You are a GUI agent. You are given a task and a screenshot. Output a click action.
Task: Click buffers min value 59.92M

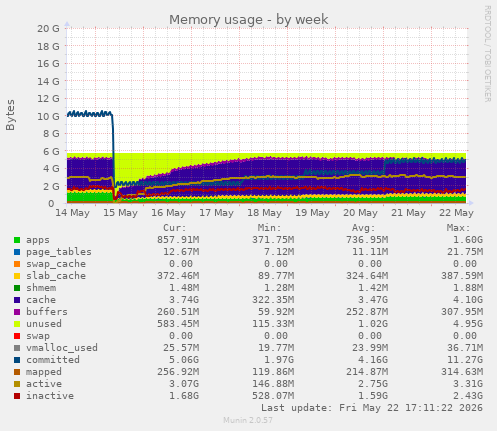click(276, 312)
